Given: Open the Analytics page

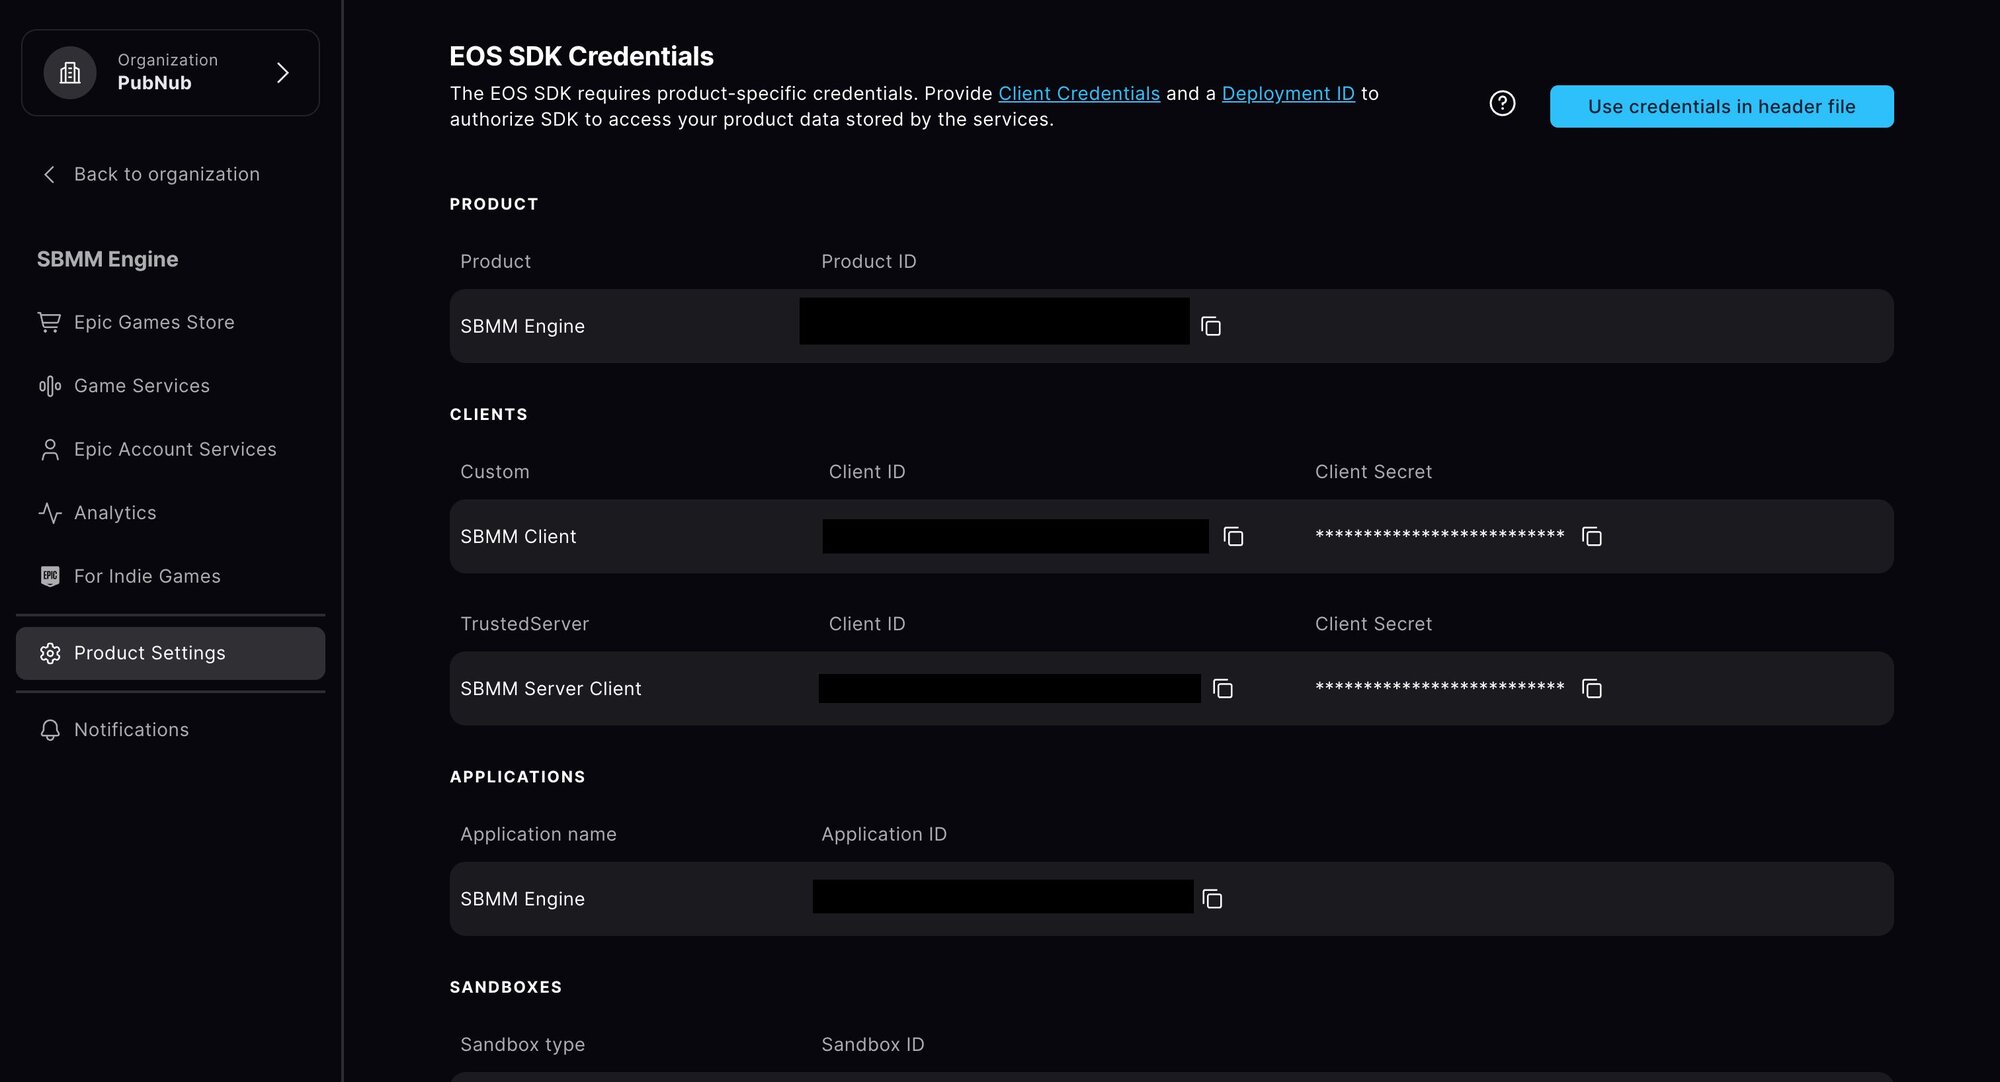Looking at the screenshot, I should 114,513.
